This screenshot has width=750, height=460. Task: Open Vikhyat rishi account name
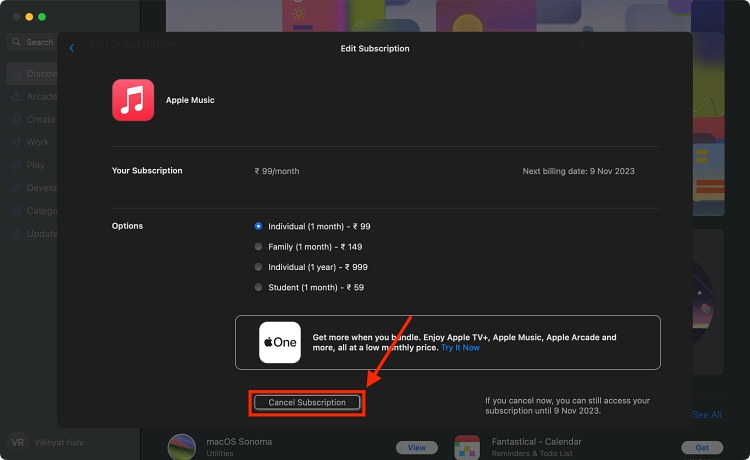pyautogui.click(x=59, y=443)
